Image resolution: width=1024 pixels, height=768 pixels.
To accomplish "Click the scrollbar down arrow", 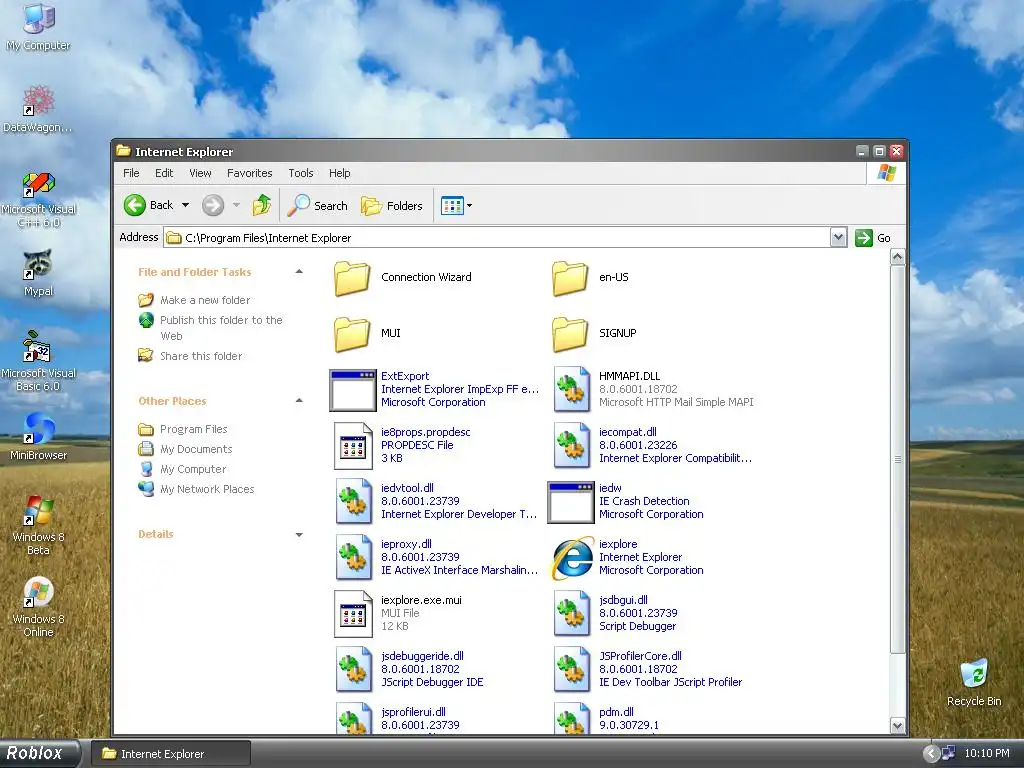I will 897,726.
